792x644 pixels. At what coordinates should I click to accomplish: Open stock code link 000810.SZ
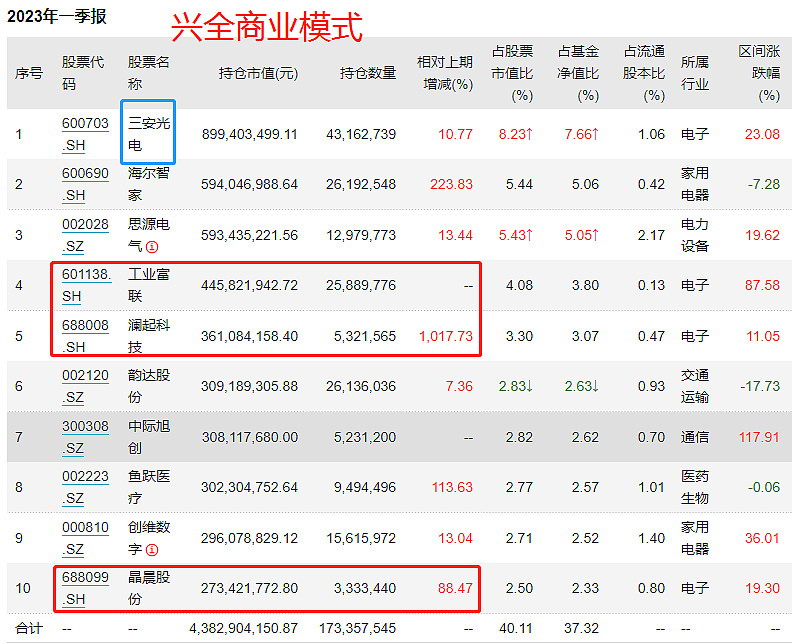tap(85, 538)
